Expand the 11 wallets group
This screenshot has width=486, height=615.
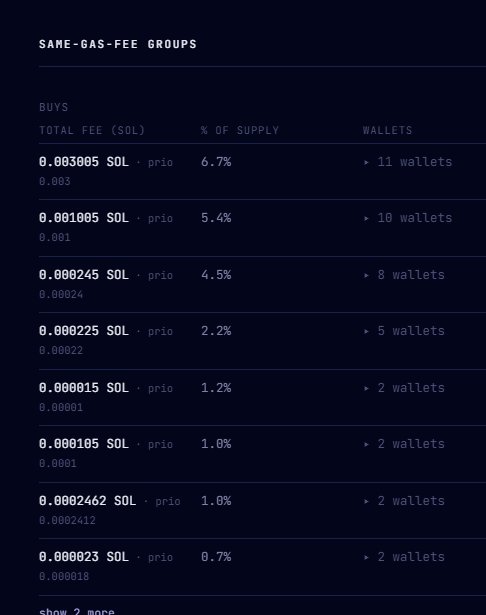point(408,162)
